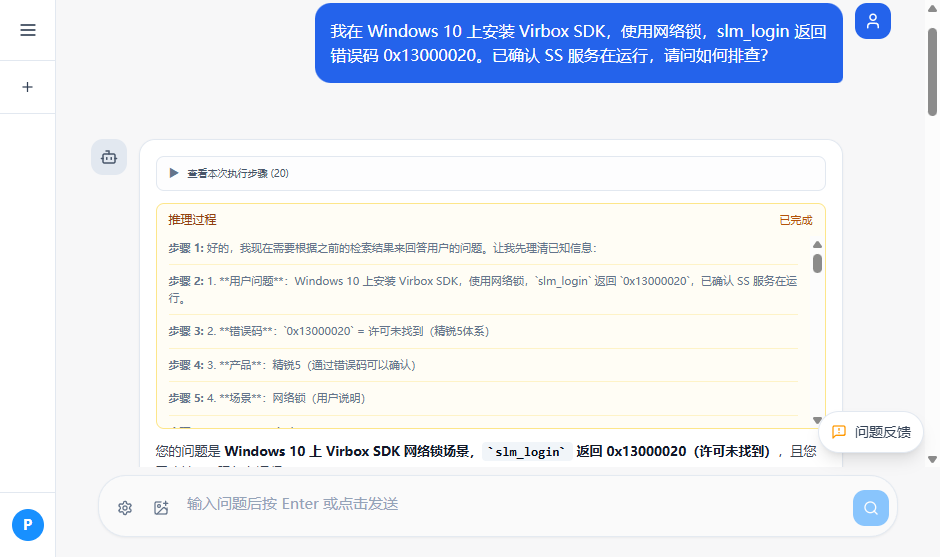The height and width of the screenshot is (557, 940).
Task: Click the blue user question bubble
Action: (579, 43)
